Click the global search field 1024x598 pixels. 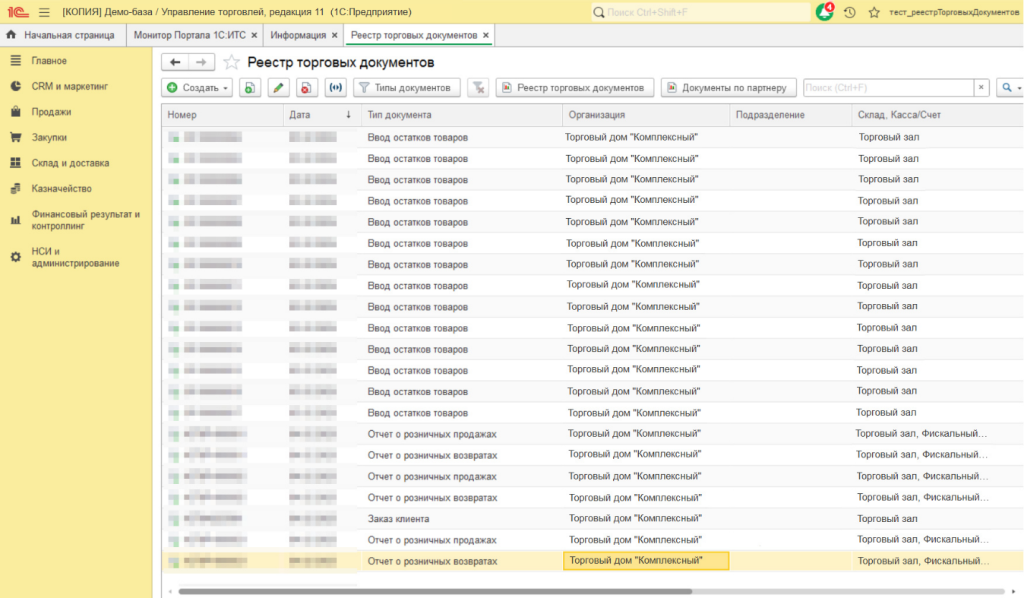(x=700, y=12)
